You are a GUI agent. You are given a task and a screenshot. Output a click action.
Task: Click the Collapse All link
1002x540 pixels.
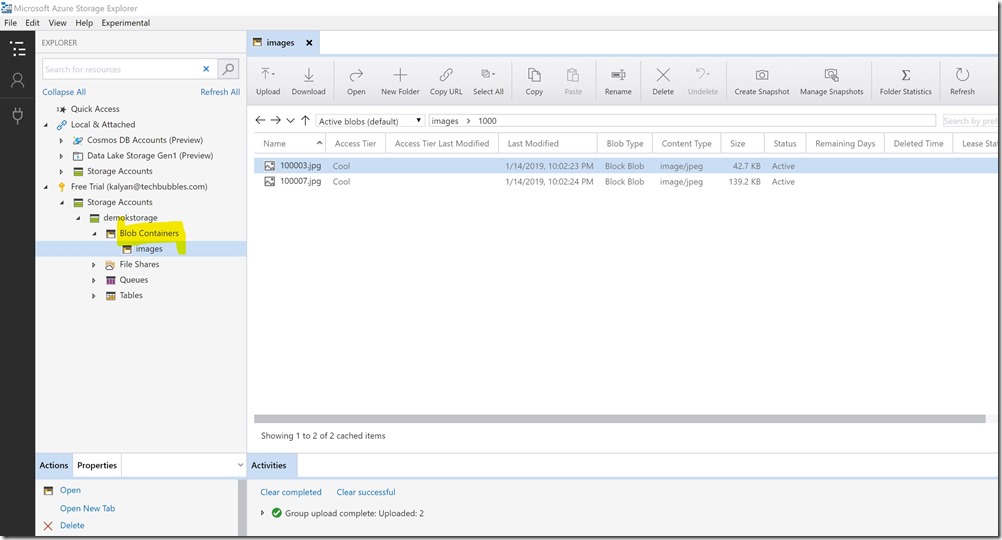pyautogui.click(x=64, y=92)
